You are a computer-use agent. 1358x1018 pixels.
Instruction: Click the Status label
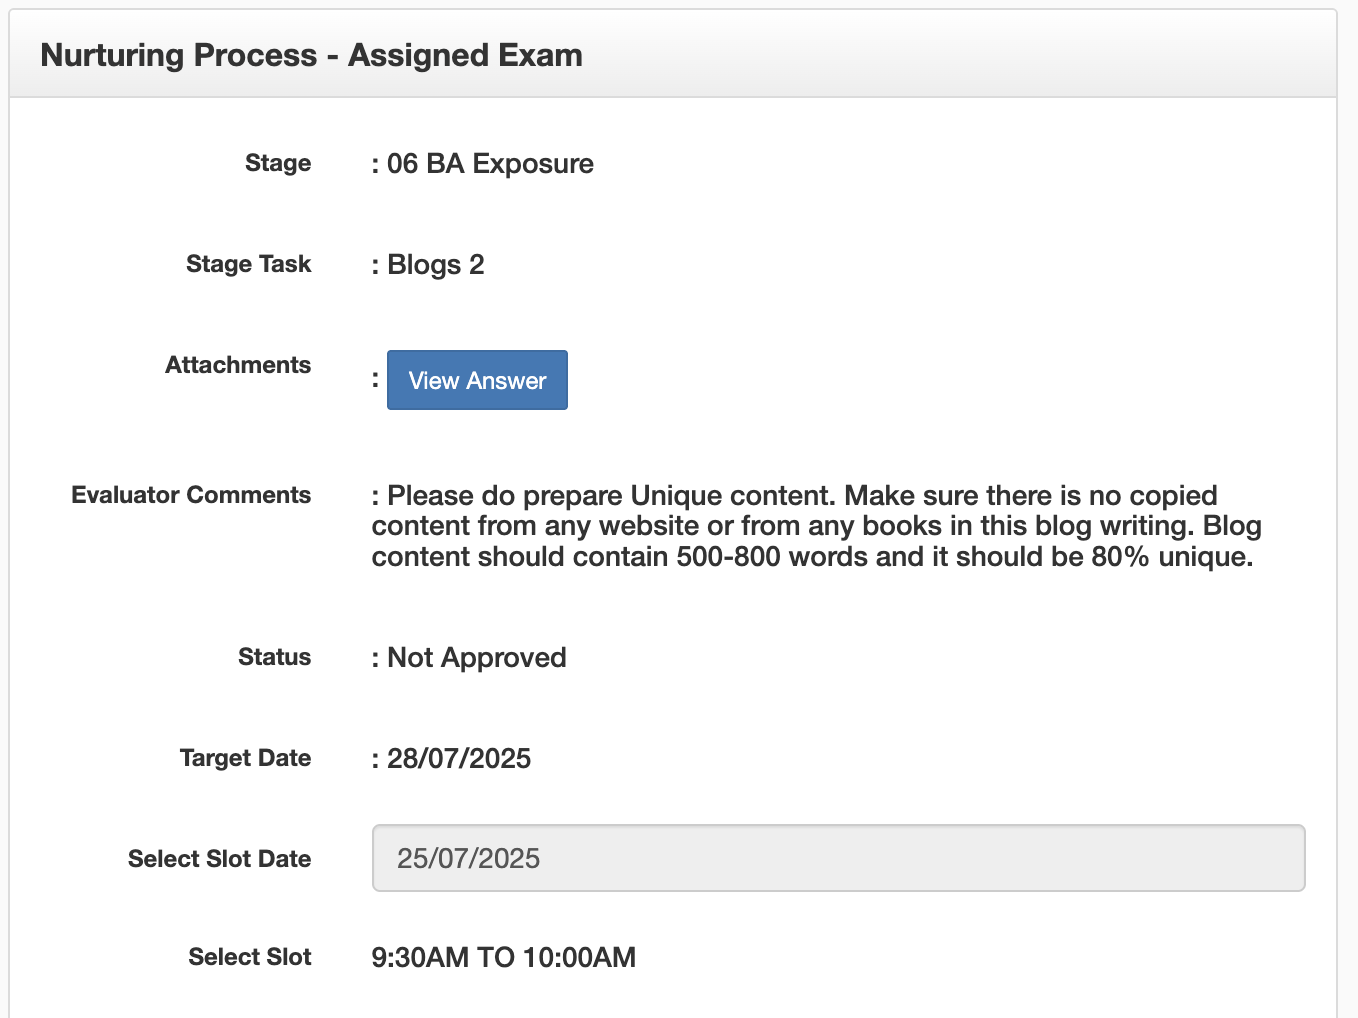point(274,657)
